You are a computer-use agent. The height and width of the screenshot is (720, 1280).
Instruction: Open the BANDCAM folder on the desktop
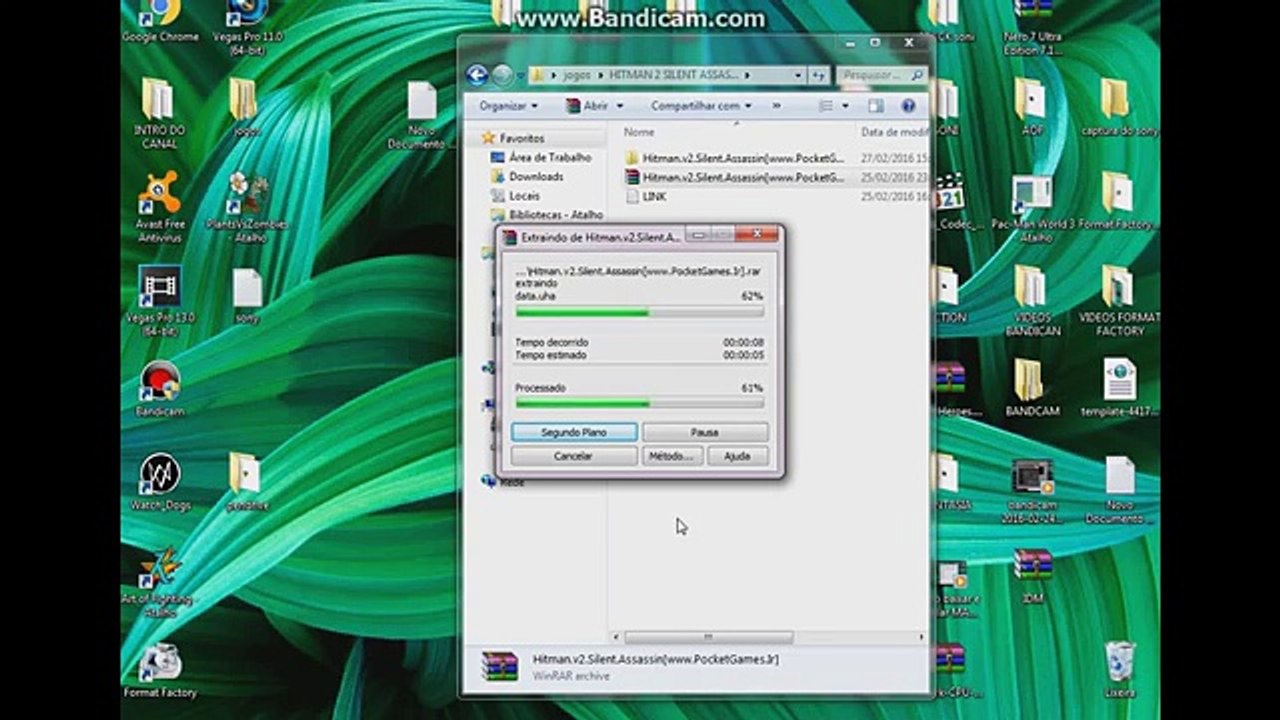coord(1032,389)
